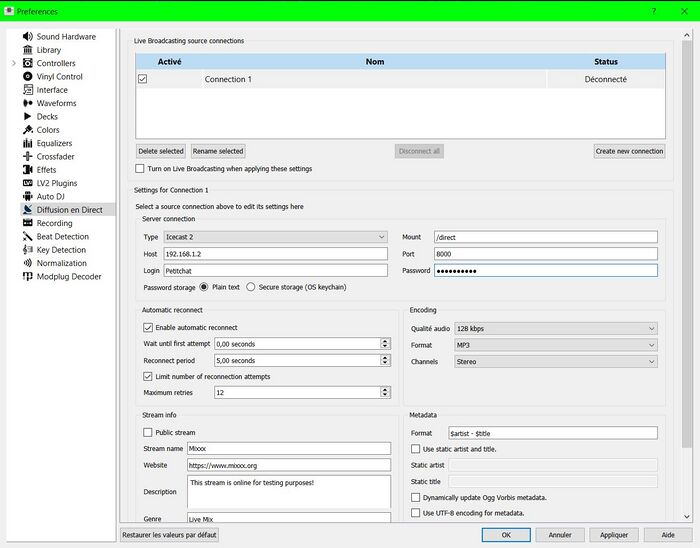Check the Public stream checkbox
Image resolution: width=700 pixels, height=548 pixels.
tap(148, 432)
